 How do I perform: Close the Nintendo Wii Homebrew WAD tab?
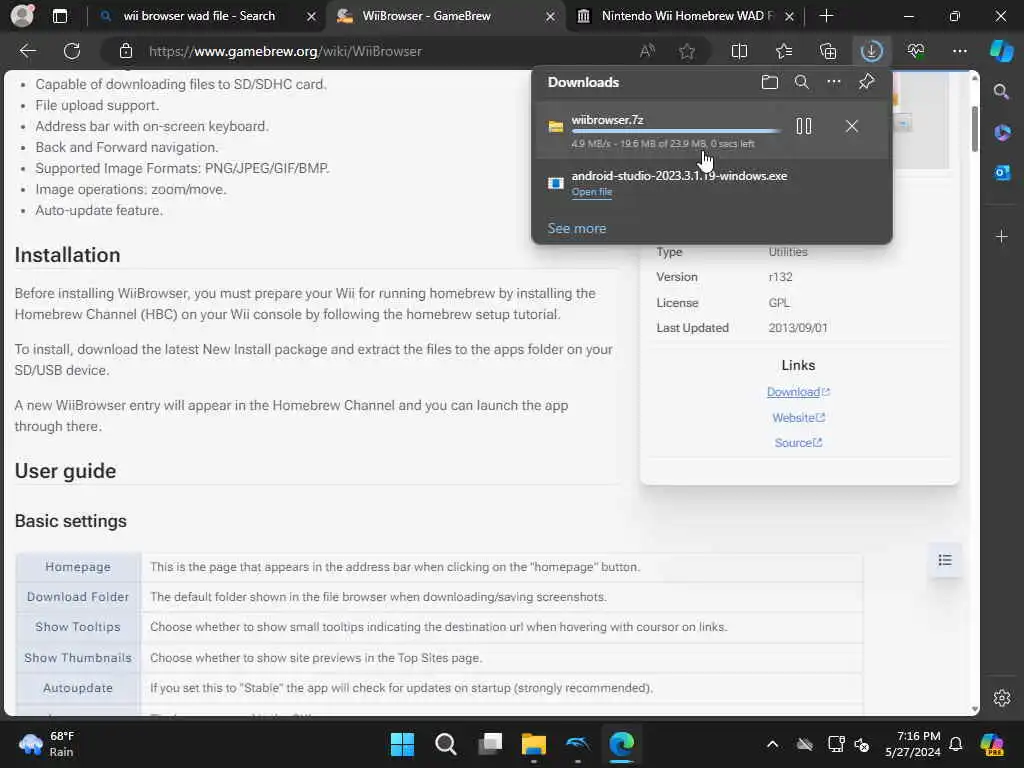[x=789, y=16]
